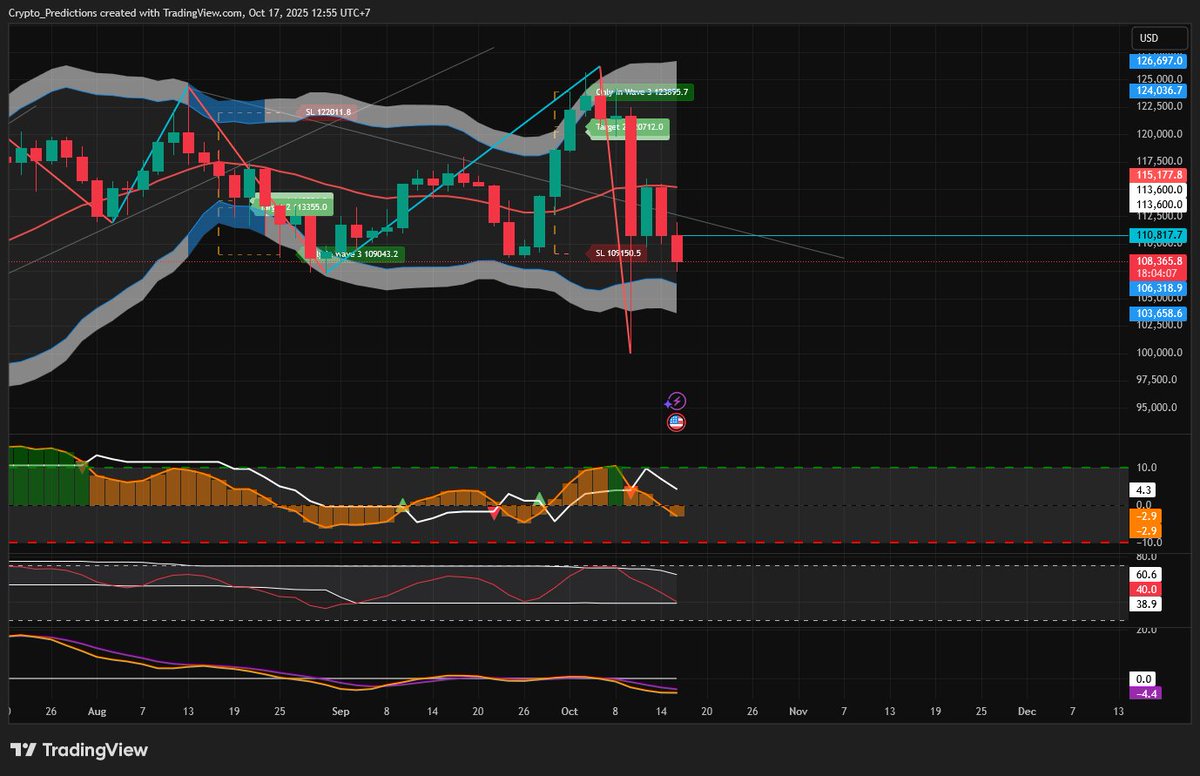1200x776 pixels.
Task: Click the TradingView logo
Action: [79, 750]
